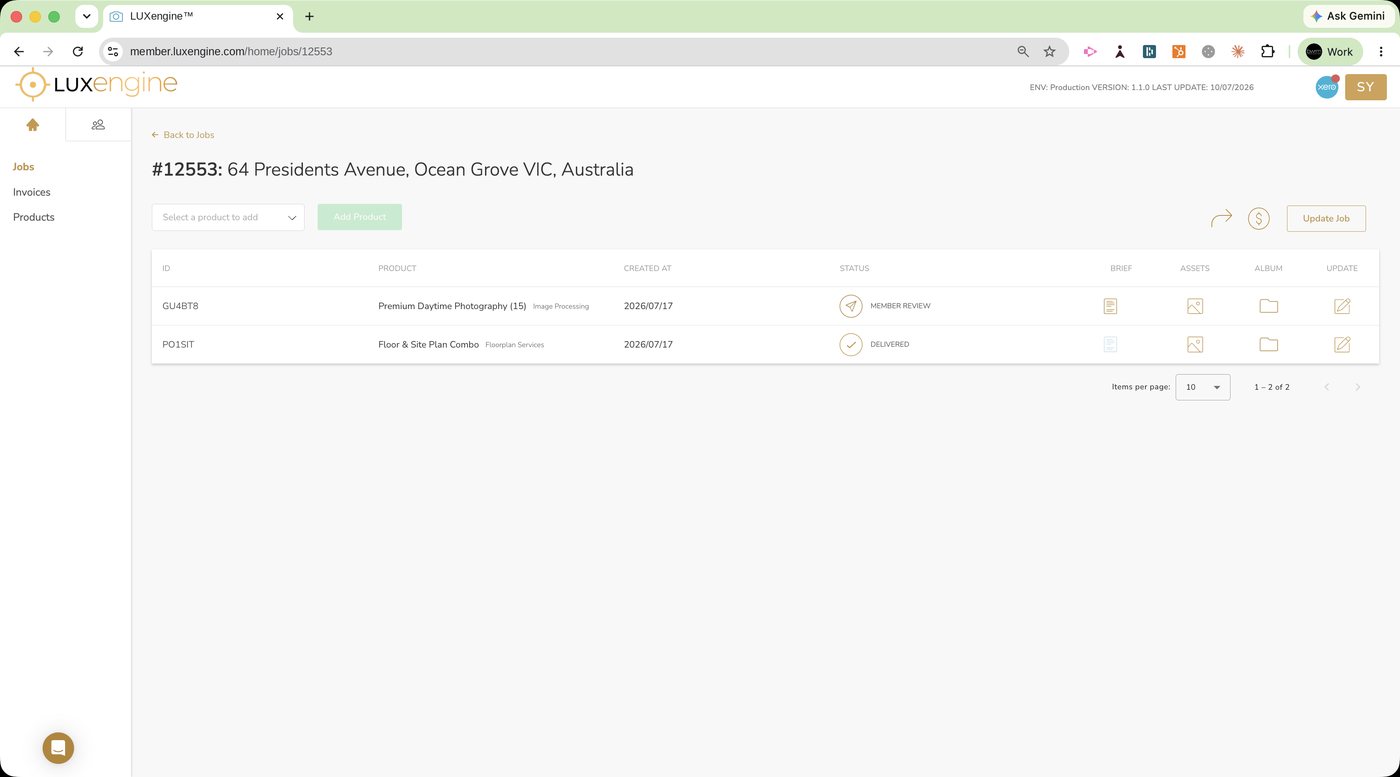The height and width of the screenshot is (777, 1400).
Task: Open the chat support widget
Action: pyautogui.click(x=58, y=748)
